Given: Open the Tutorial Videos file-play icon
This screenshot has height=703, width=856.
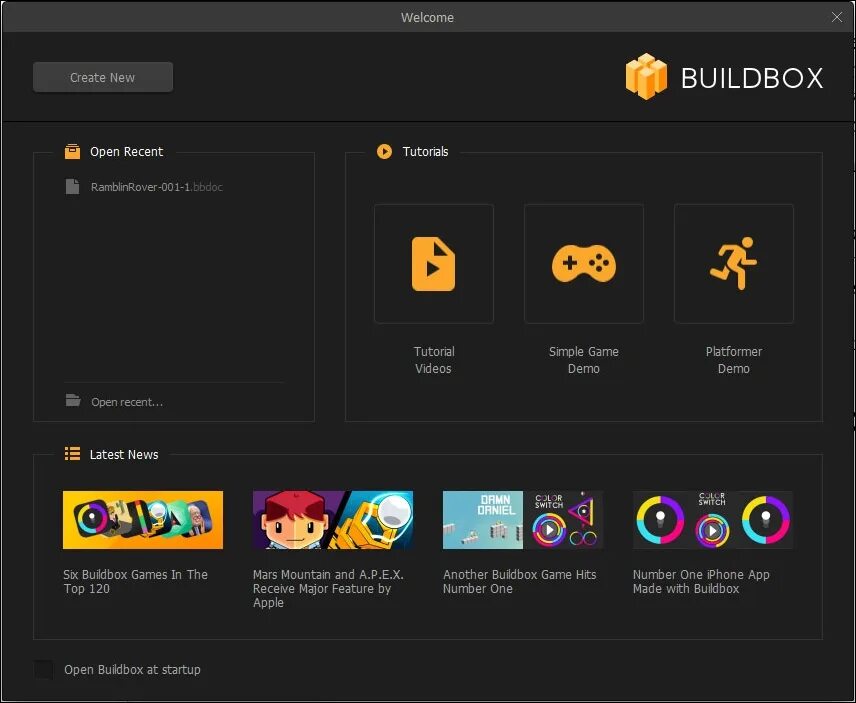Looking at the screenshot, I should (433, 264).
